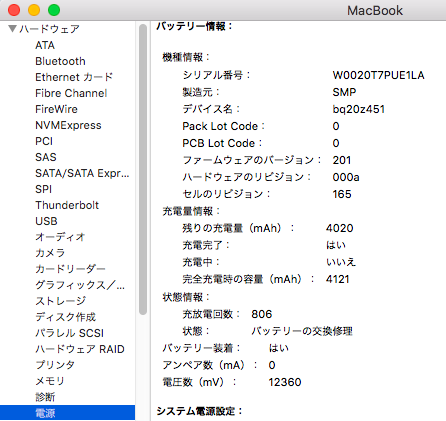This screenshot has height=421, width=446.
Task: Select Bluetooth in the sidebar
Action: click(60, 61)
